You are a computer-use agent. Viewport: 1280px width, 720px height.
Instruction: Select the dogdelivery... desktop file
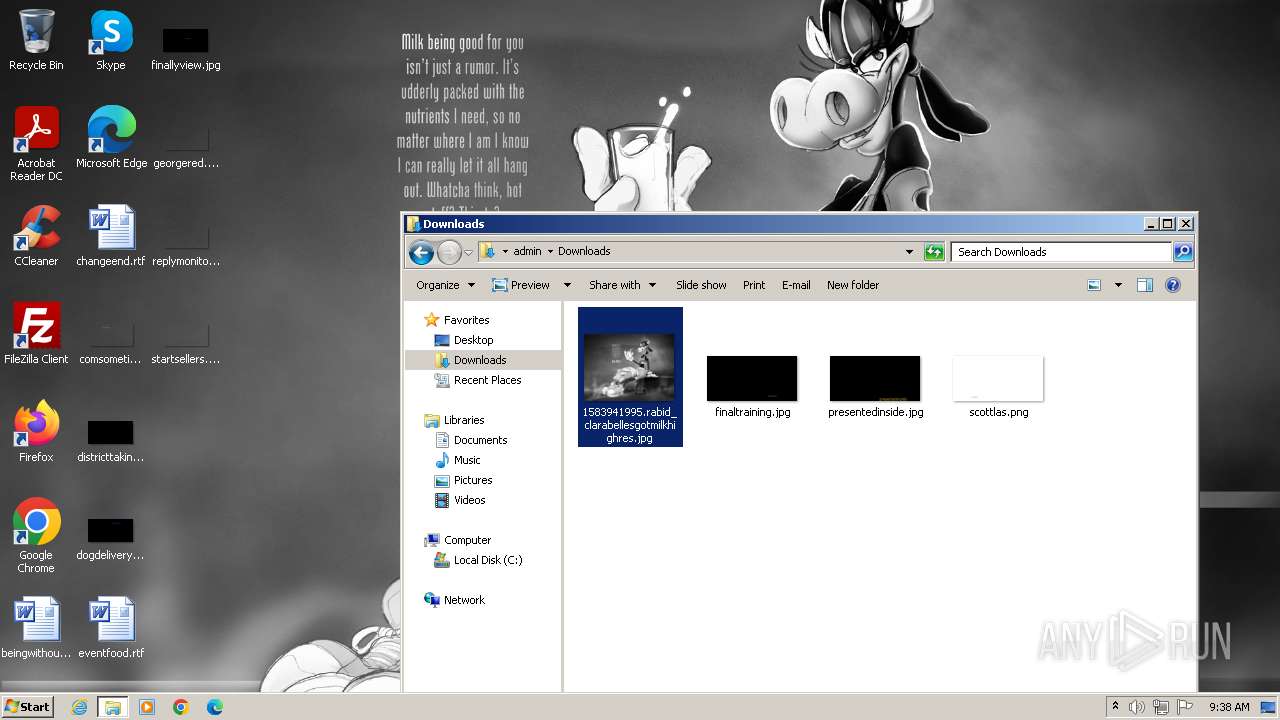[111, 537]
